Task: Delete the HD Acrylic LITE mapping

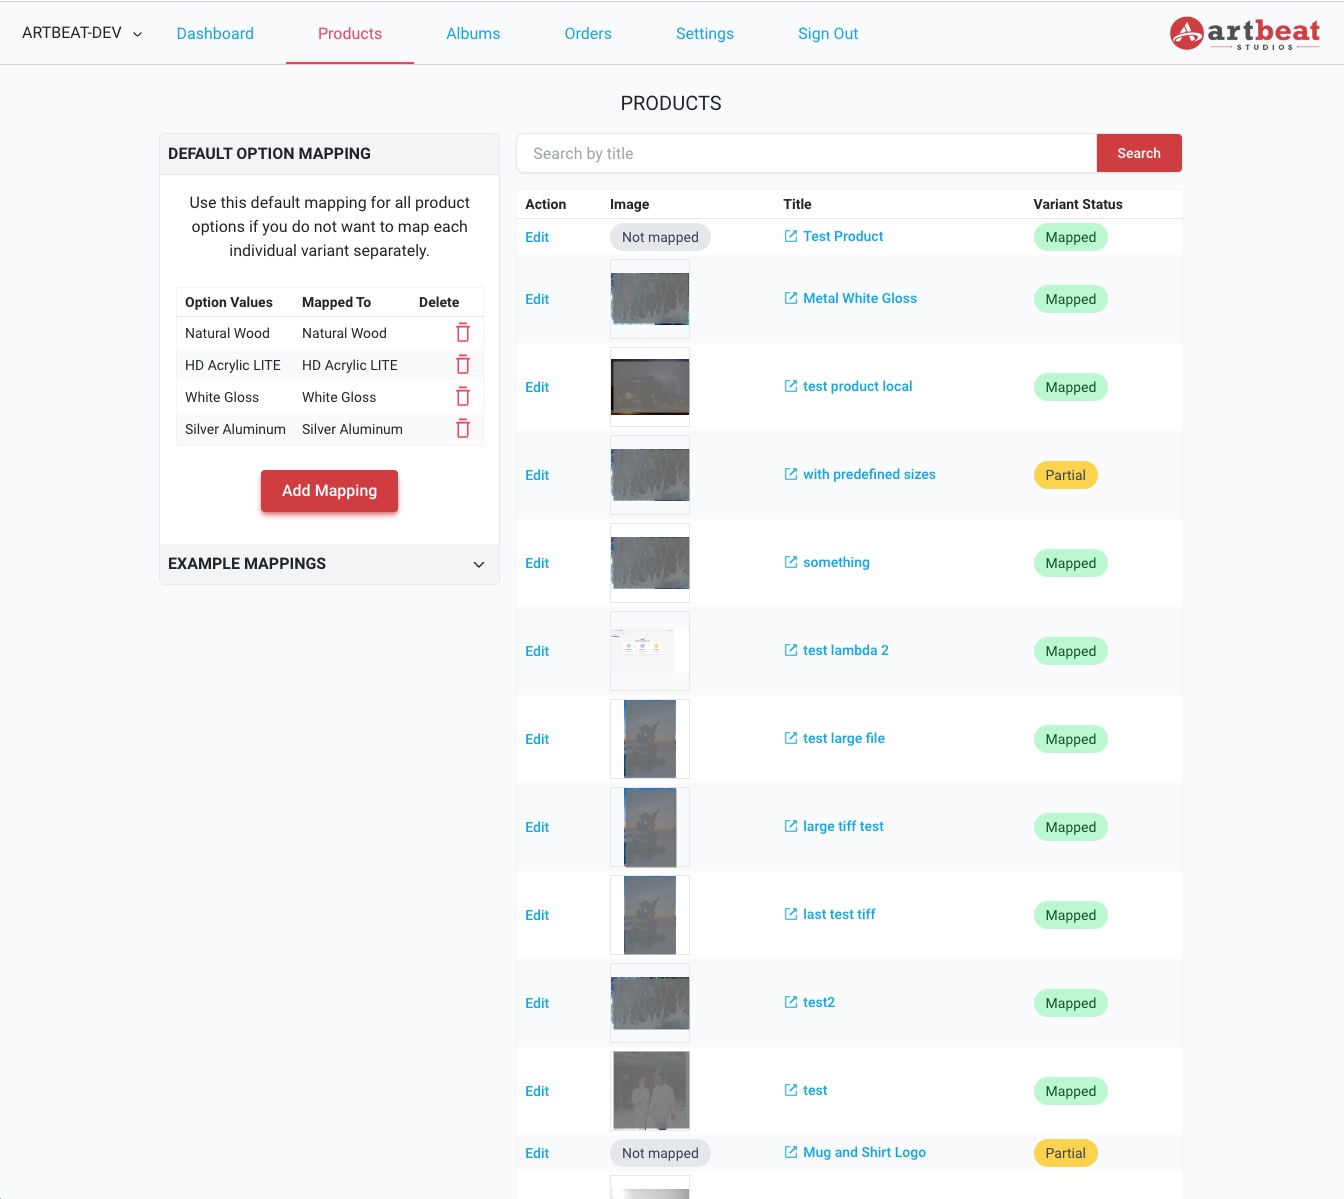Action: pyautogui.click(x=463, y=365)
